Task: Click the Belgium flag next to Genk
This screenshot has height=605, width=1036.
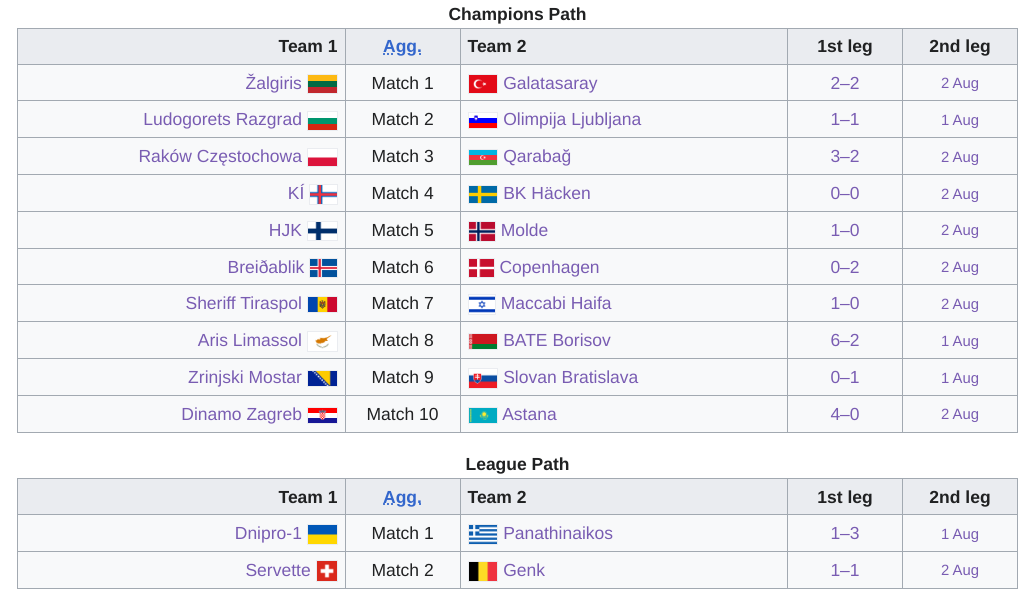Action: click(482, 571)
